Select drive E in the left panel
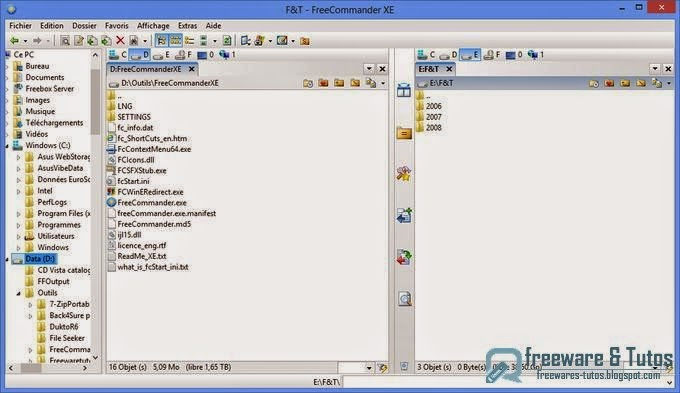The image size is (680, 393). pos(161,55)
